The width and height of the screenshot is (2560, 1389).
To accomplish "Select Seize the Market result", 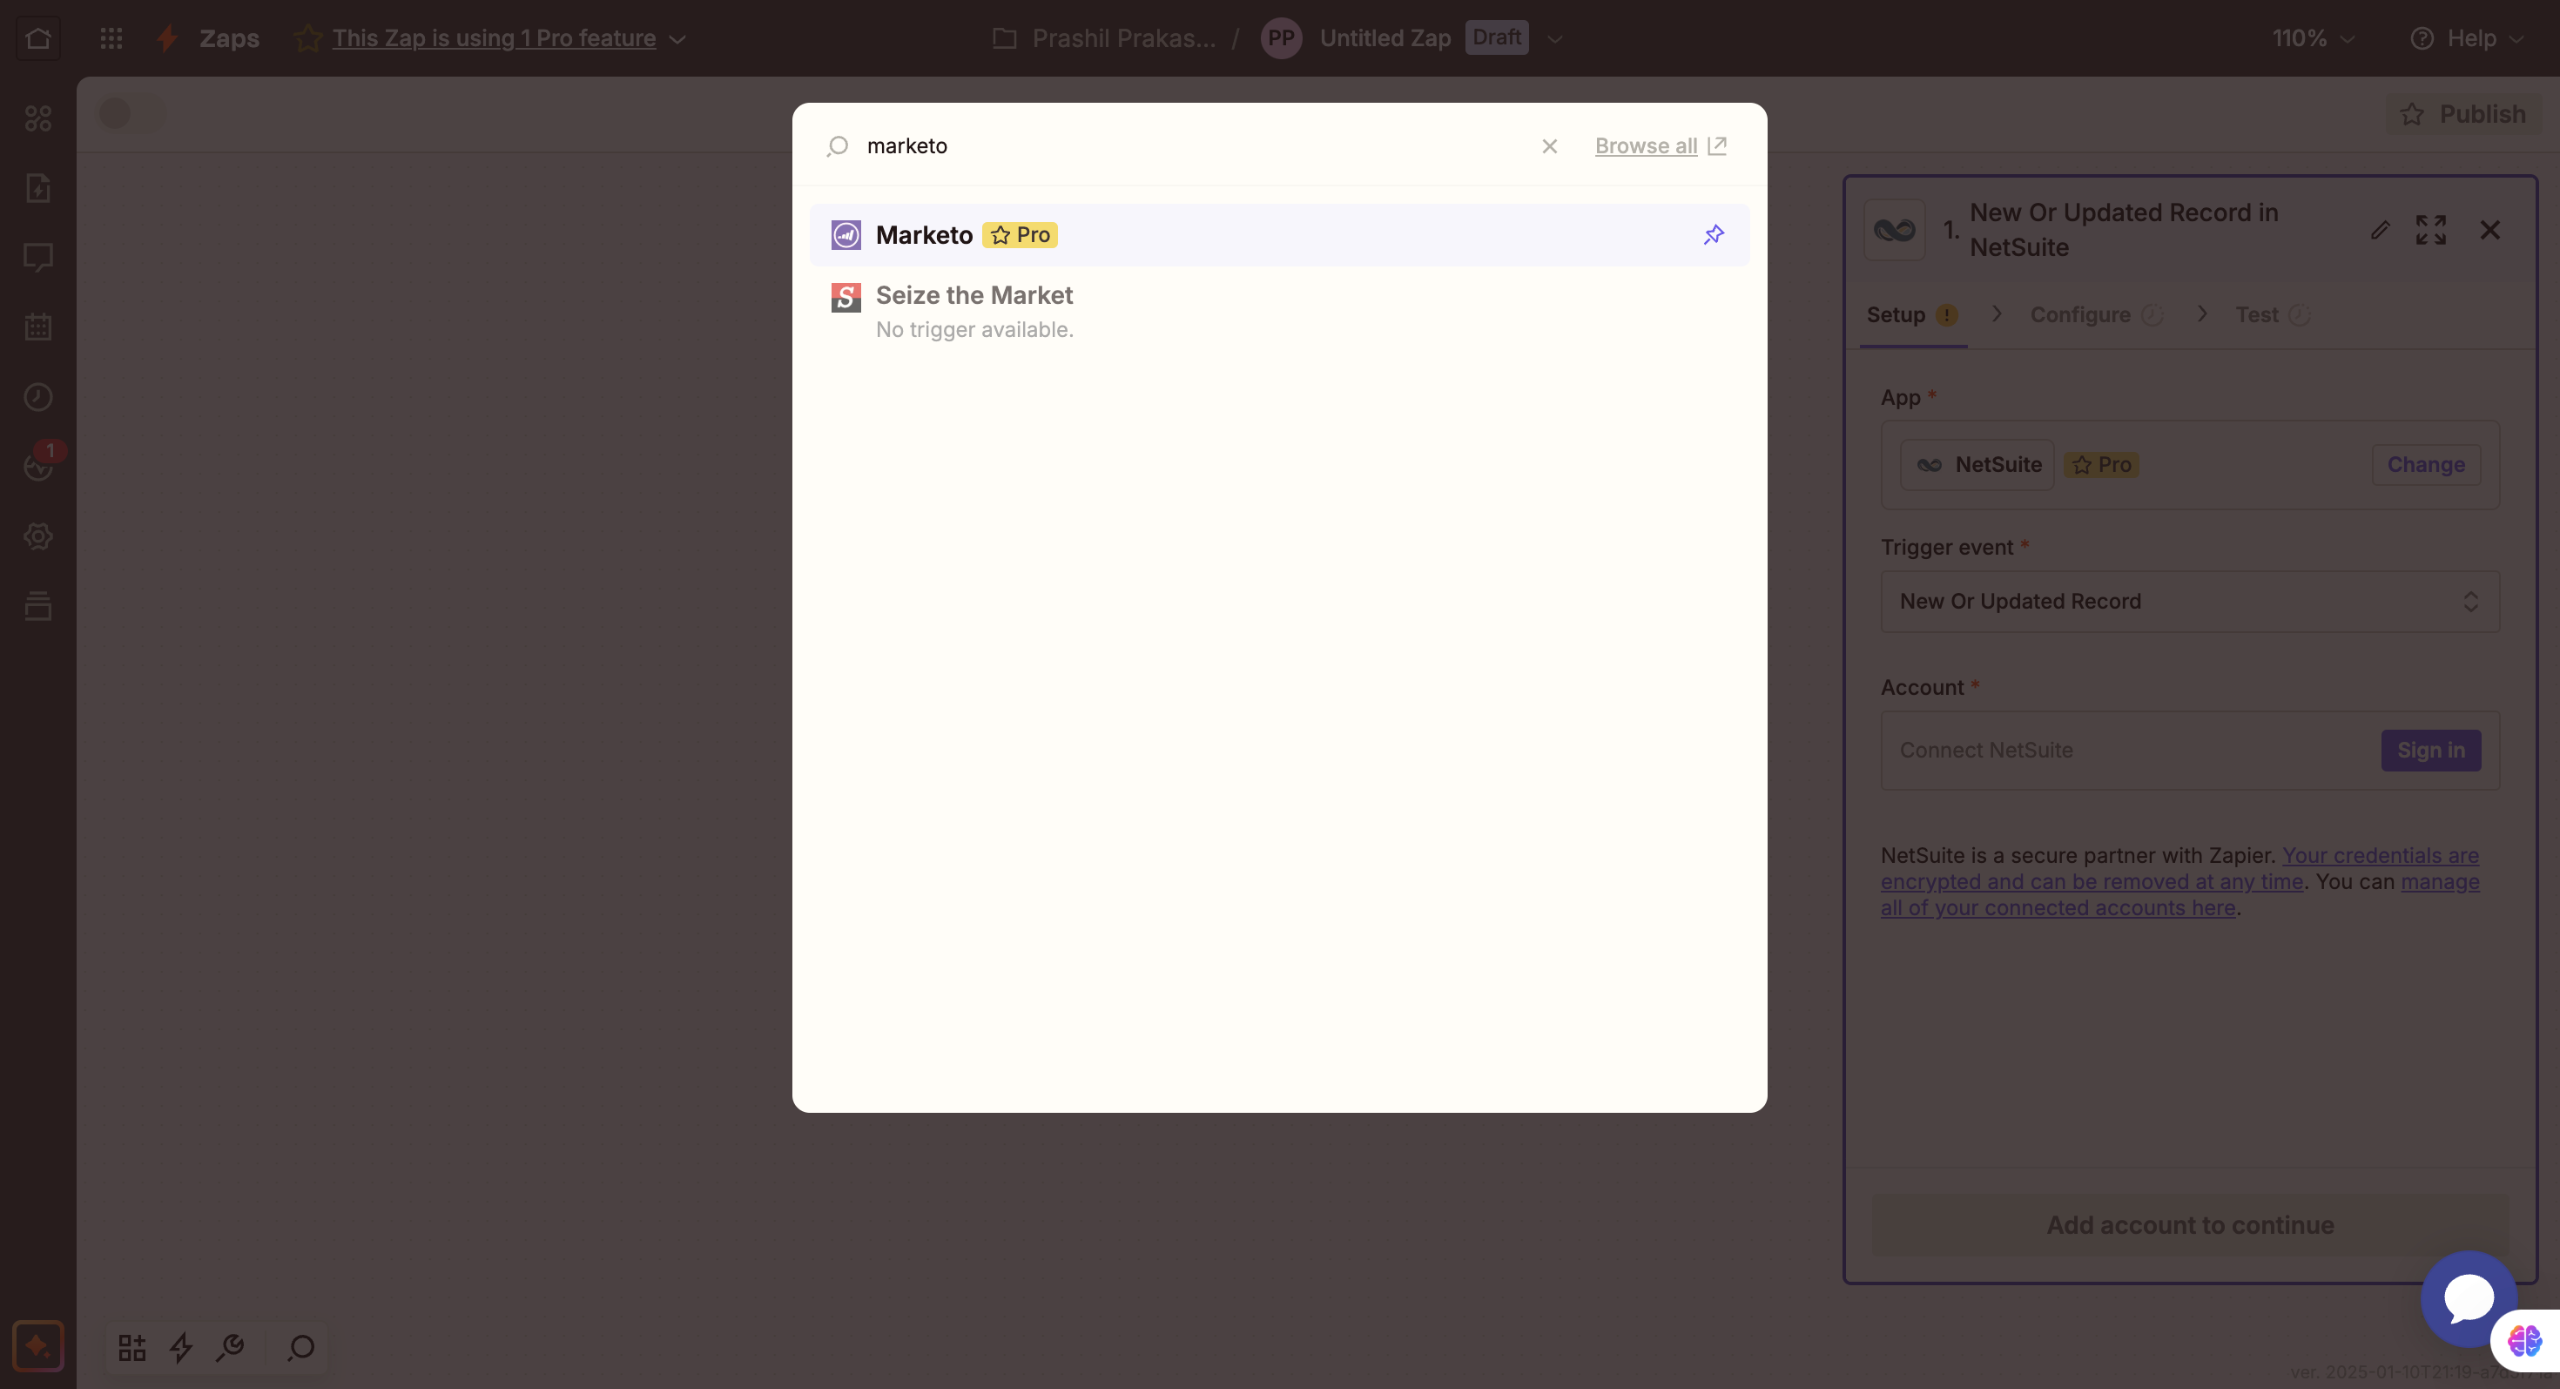I will [1279, 310].
